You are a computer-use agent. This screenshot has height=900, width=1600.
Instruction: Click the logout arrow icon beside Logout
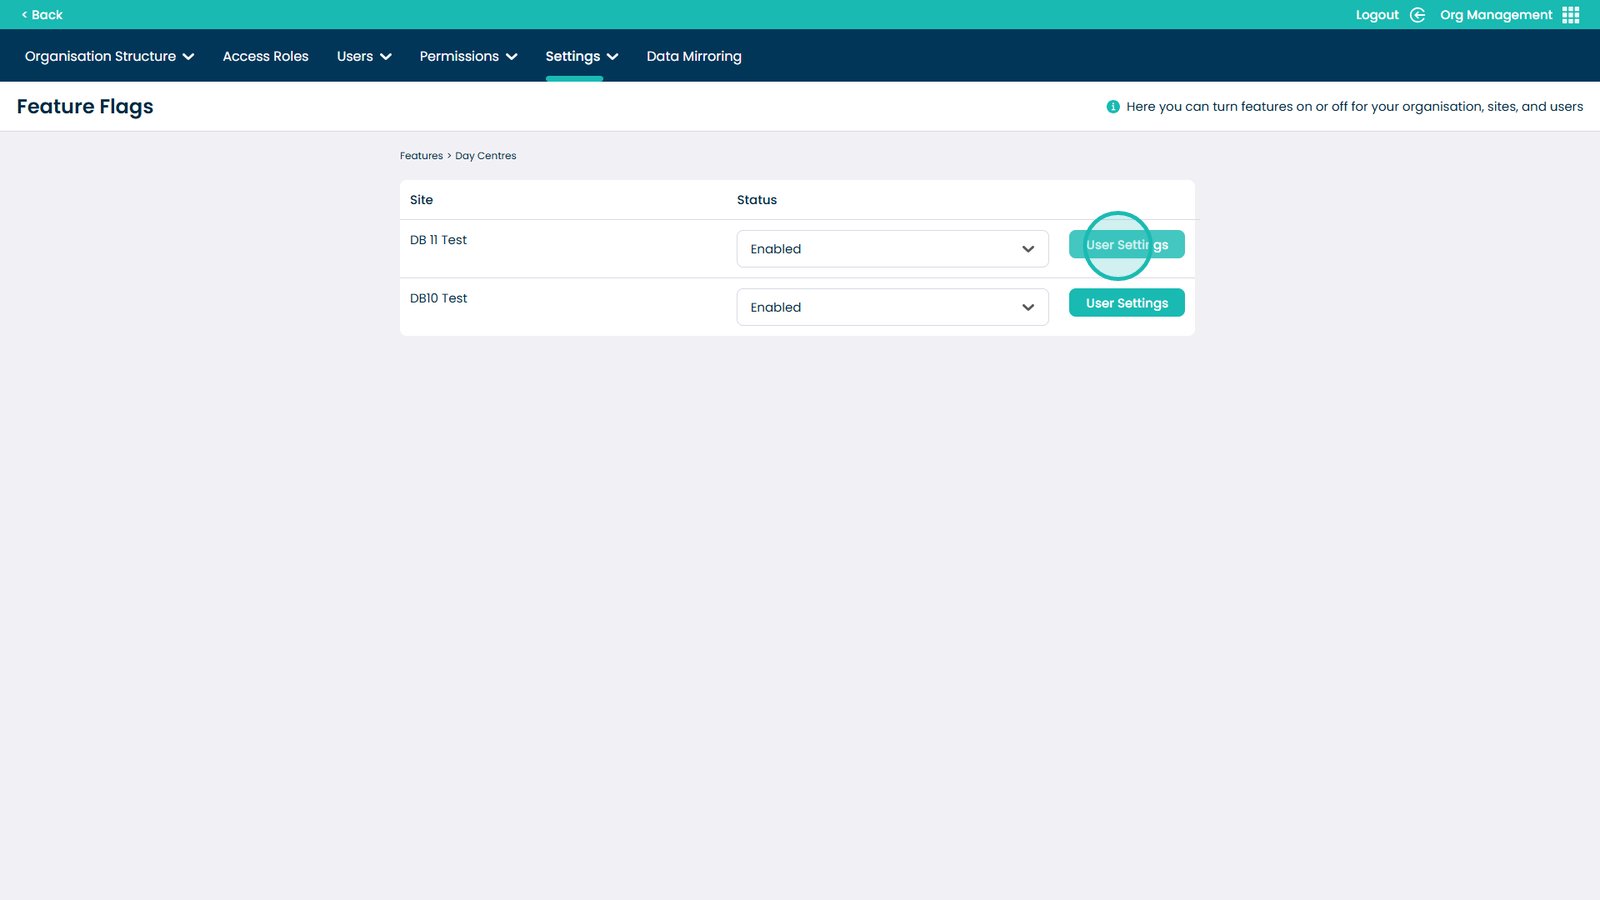pos(1417,14)
